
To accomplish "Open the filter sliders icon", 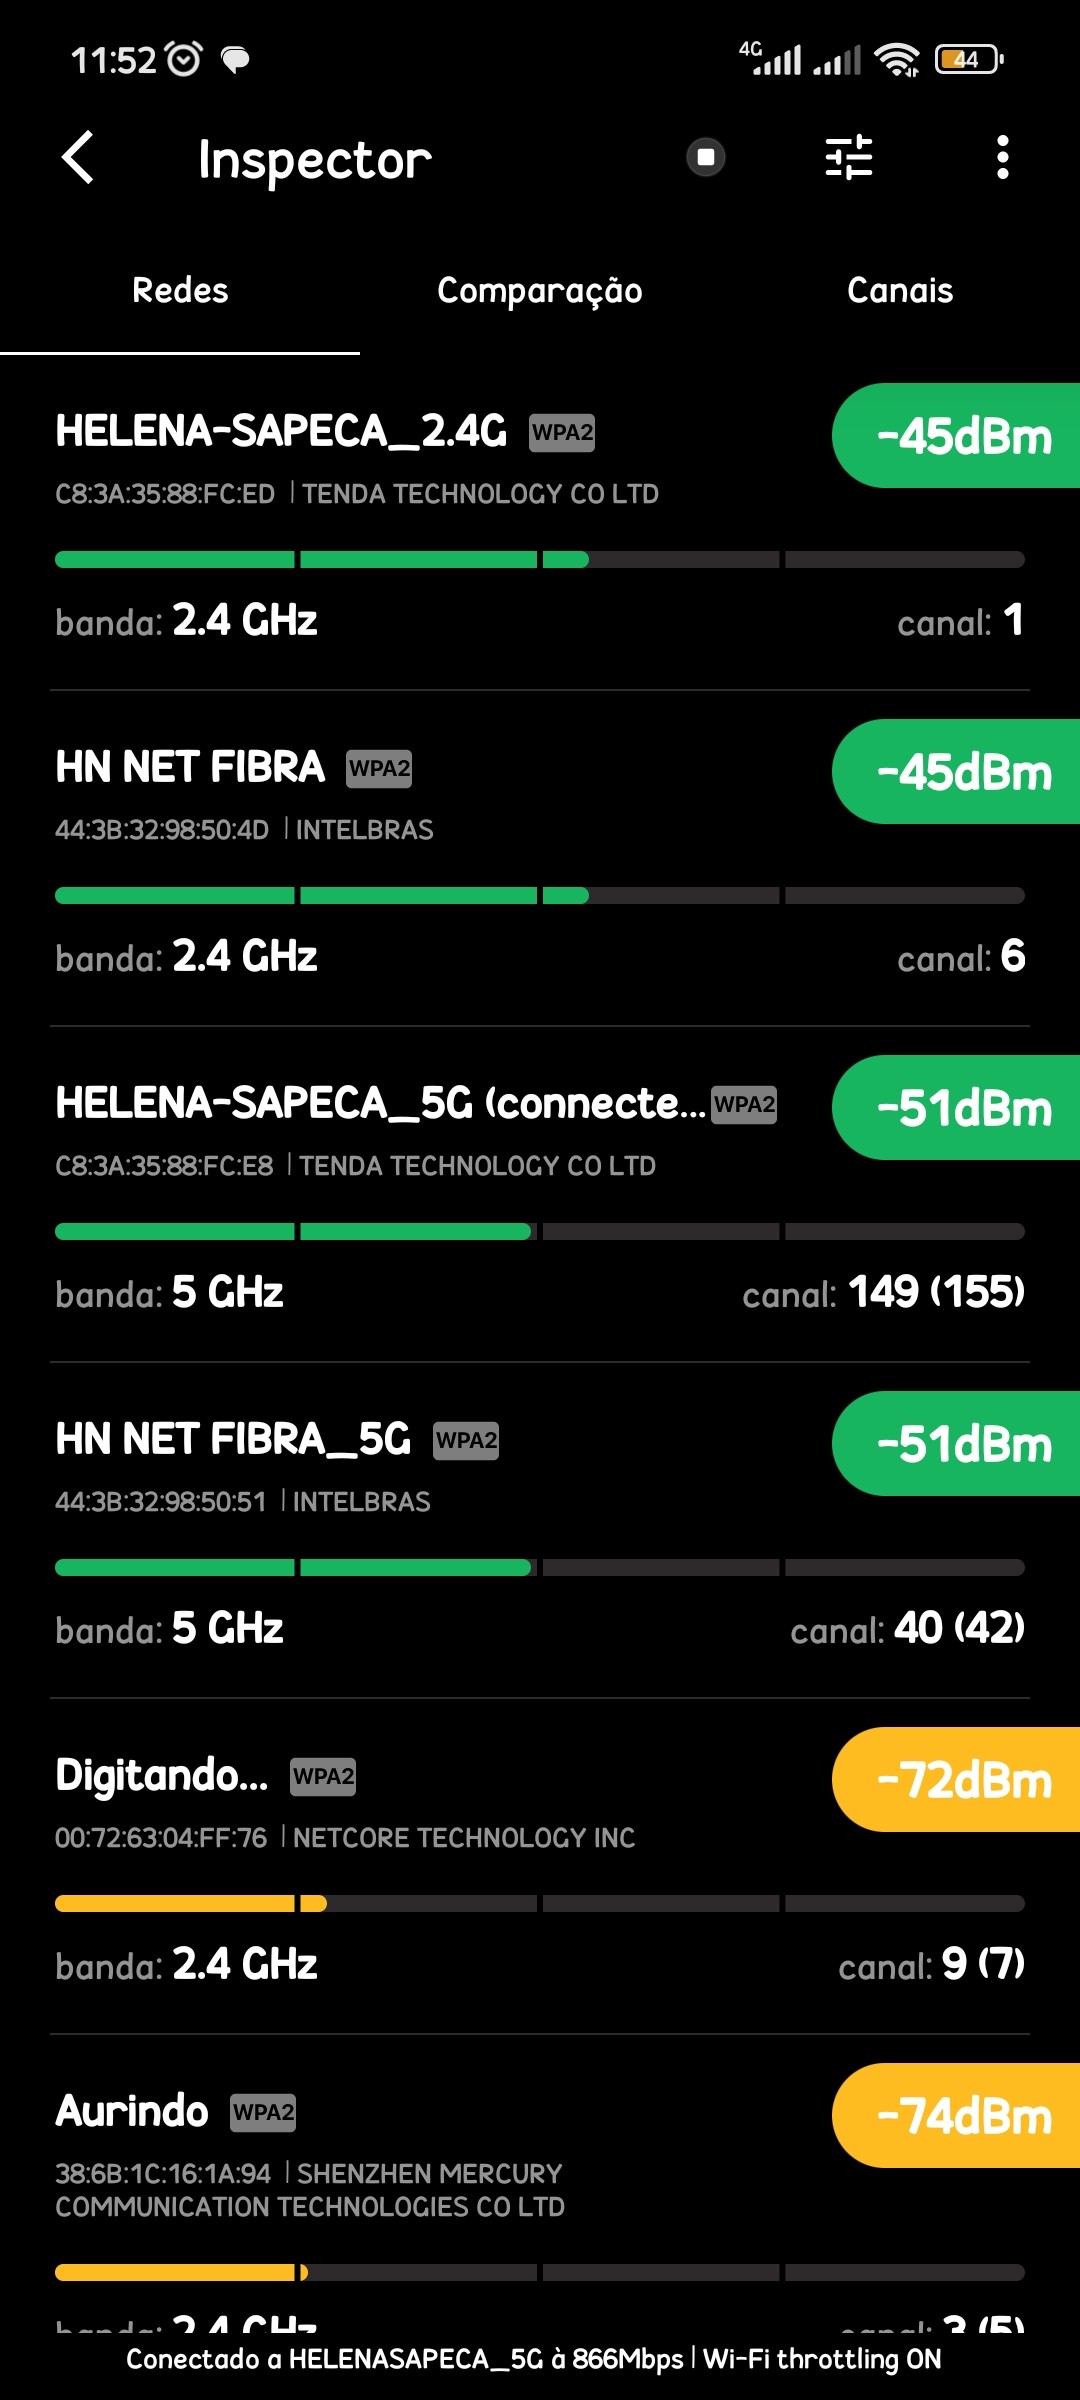I will [849, 157].
